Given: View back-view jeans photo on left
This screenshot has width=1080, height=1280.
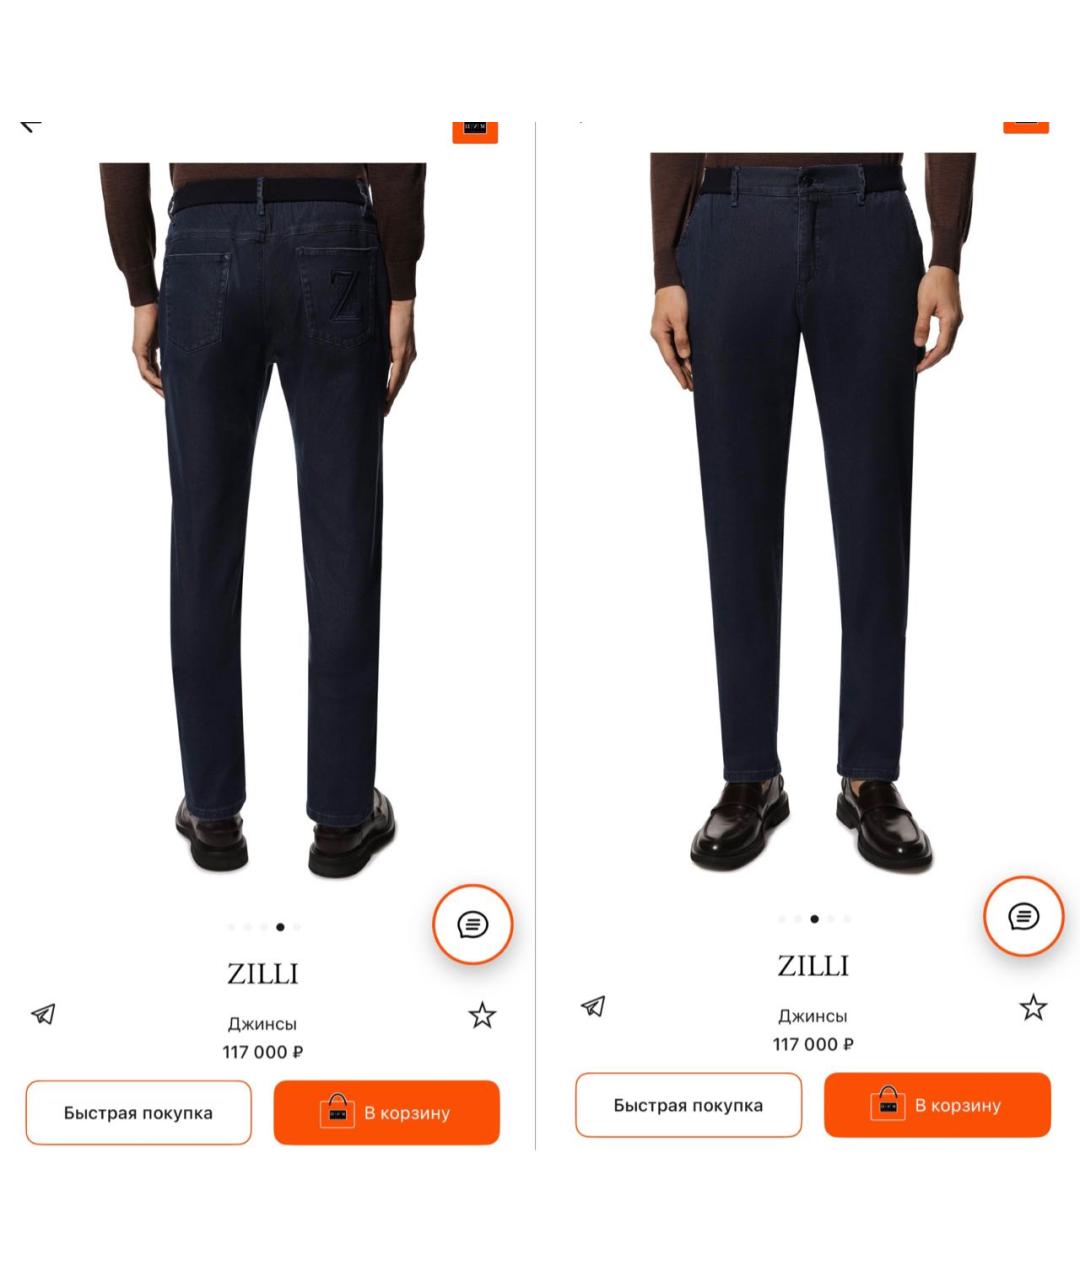Looking at the screenshot, I should point(265,520).
